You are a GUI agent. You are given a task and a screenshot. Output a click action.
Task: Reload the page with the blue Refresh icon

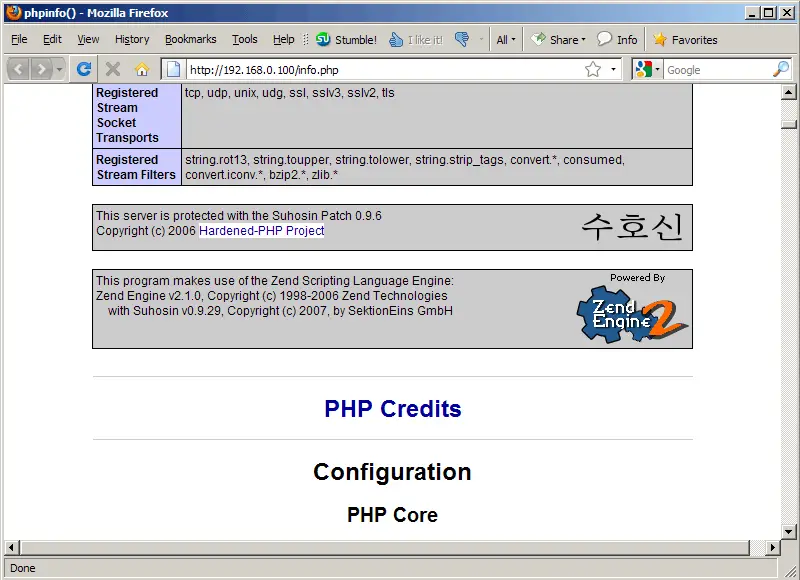(x=84, y=69)
